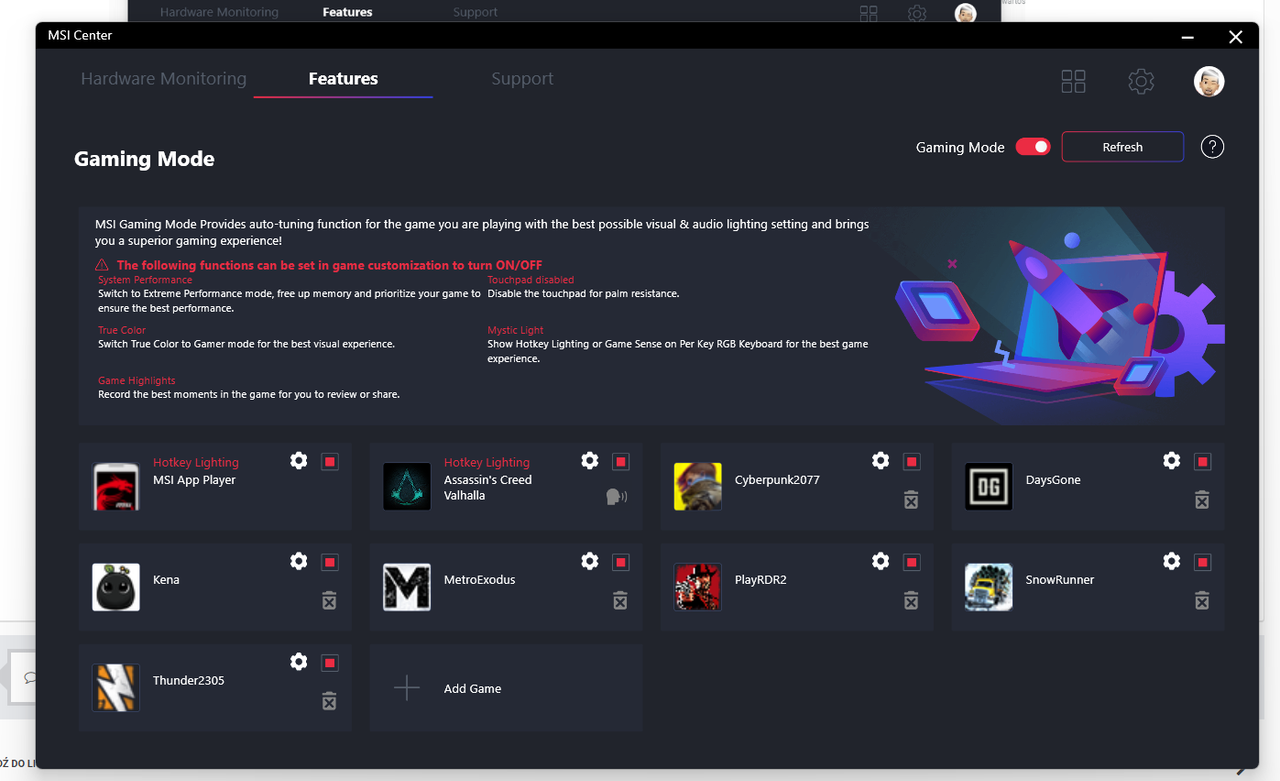Delete PlayRDR2 using its trash icon
1280x781 pixels.
(911, 600)
